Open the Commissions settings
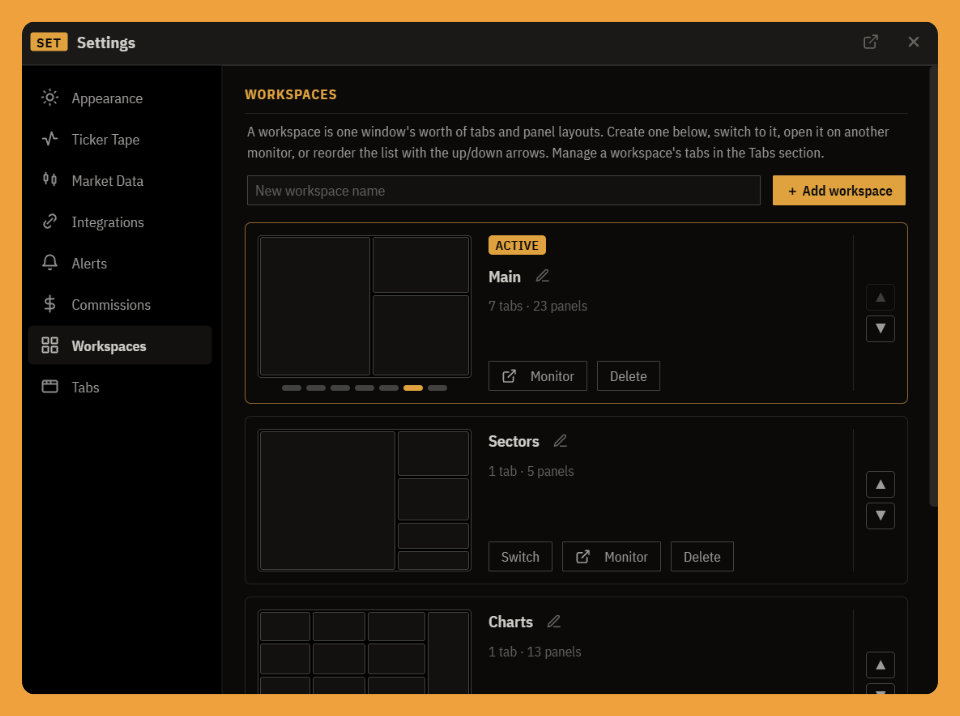The image size is (960, 716). click(120, 304)
